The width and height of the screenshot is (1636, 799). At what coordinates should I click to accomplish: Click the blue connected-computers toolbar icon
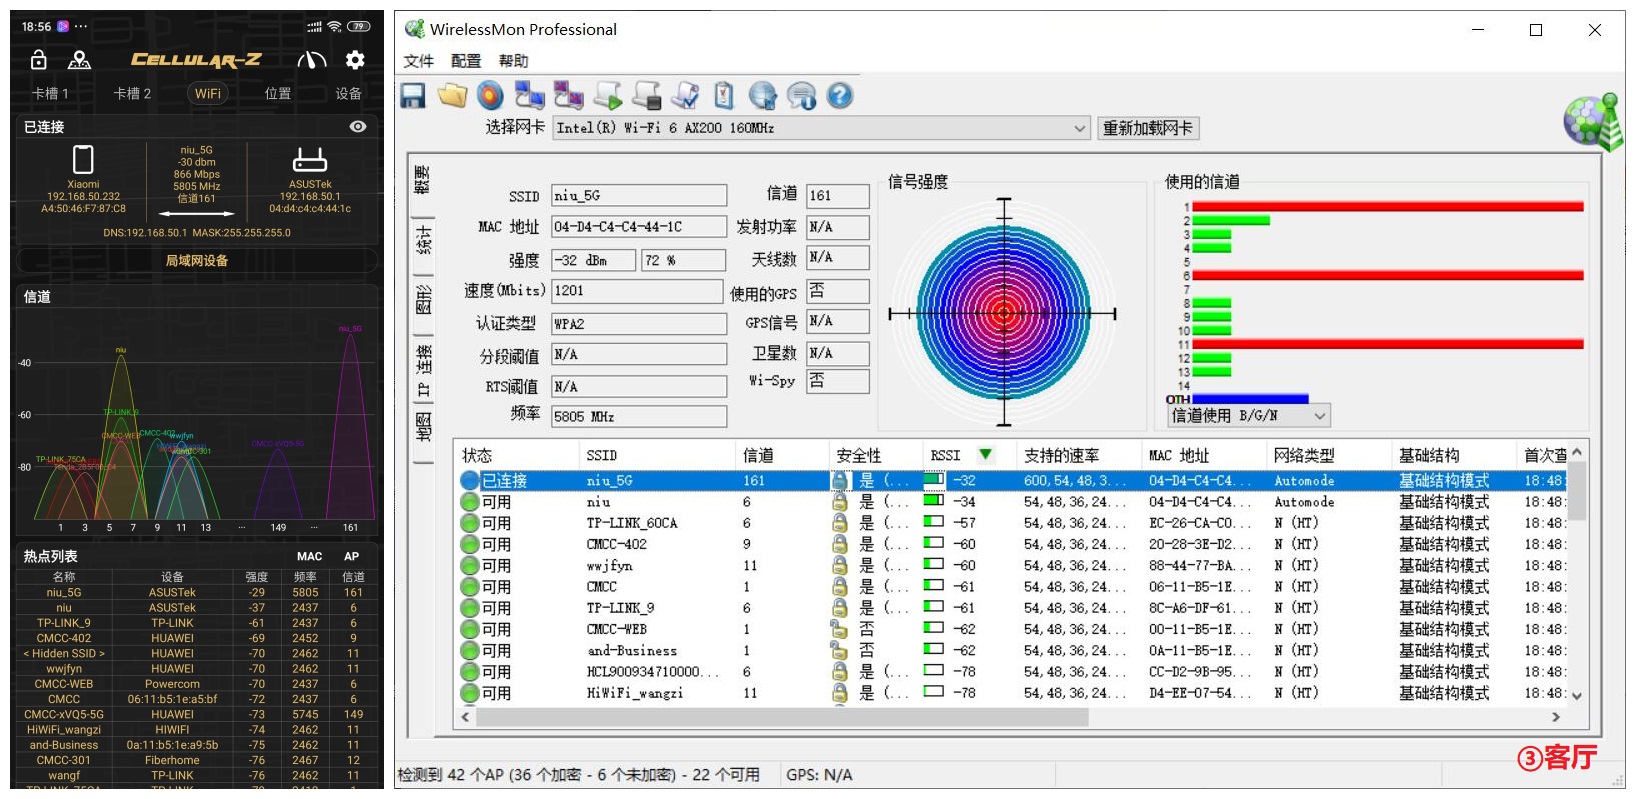point(529,96)
